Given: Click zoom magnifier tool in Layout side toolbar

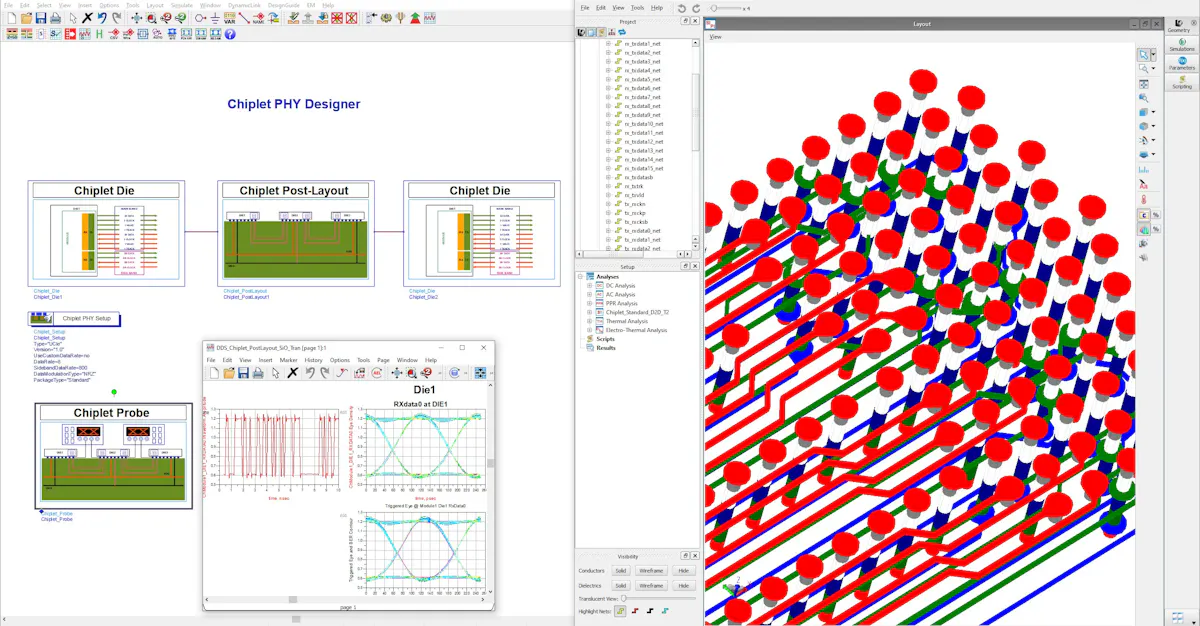Looking at the screenshot, I should [1144, 68].
